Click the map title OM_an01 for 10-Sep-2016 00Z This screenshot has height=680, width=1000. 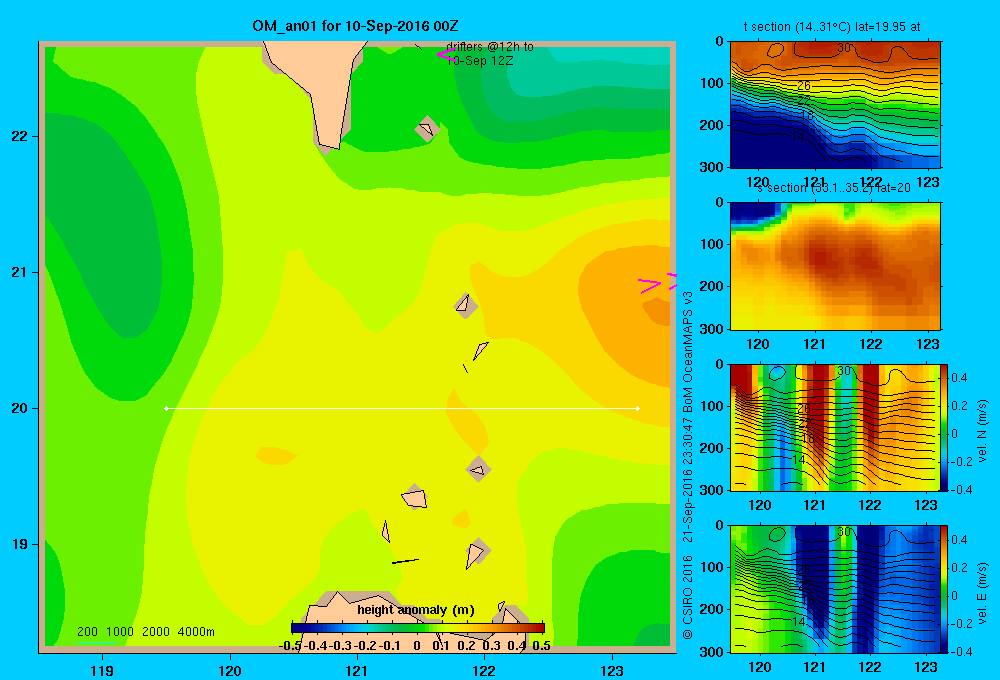click(x=355, y=26)
